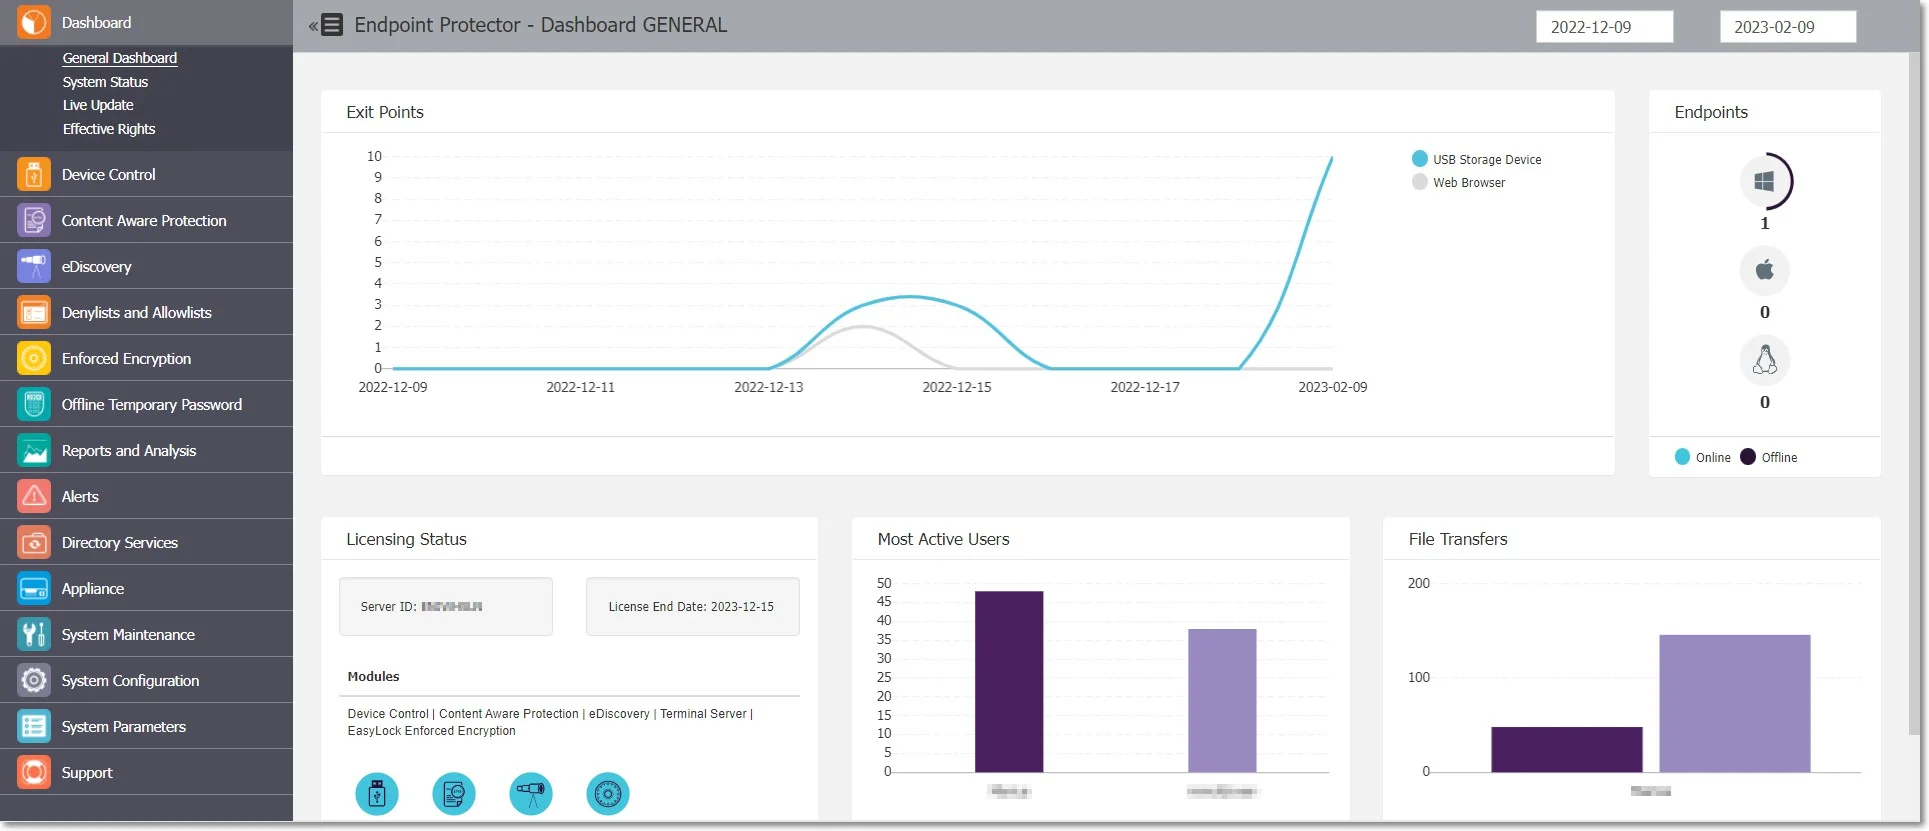Click the start date field 2022-12-09

1604,27
